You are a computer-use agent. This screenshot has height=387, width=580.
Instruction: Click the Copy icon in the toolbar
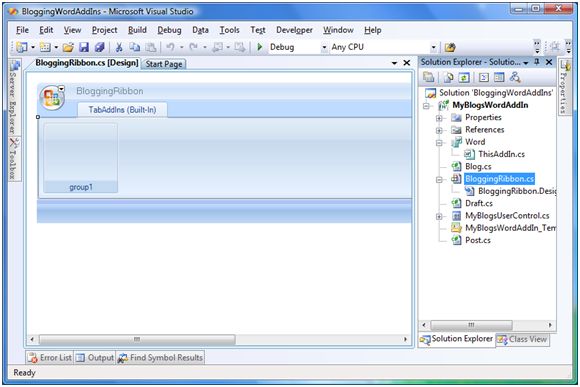135,47
